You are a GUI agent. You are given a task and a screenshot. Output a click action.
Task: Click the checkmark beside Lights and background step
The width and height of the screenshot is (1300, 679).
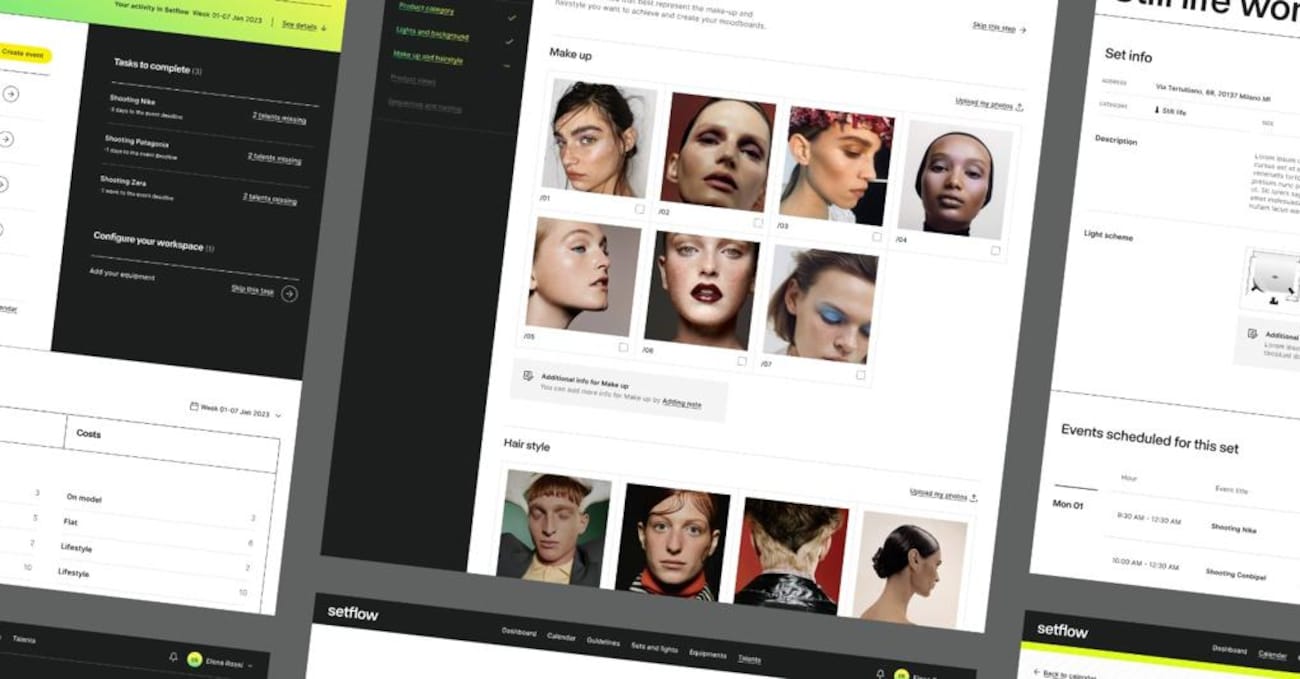(x=509, y=42)
